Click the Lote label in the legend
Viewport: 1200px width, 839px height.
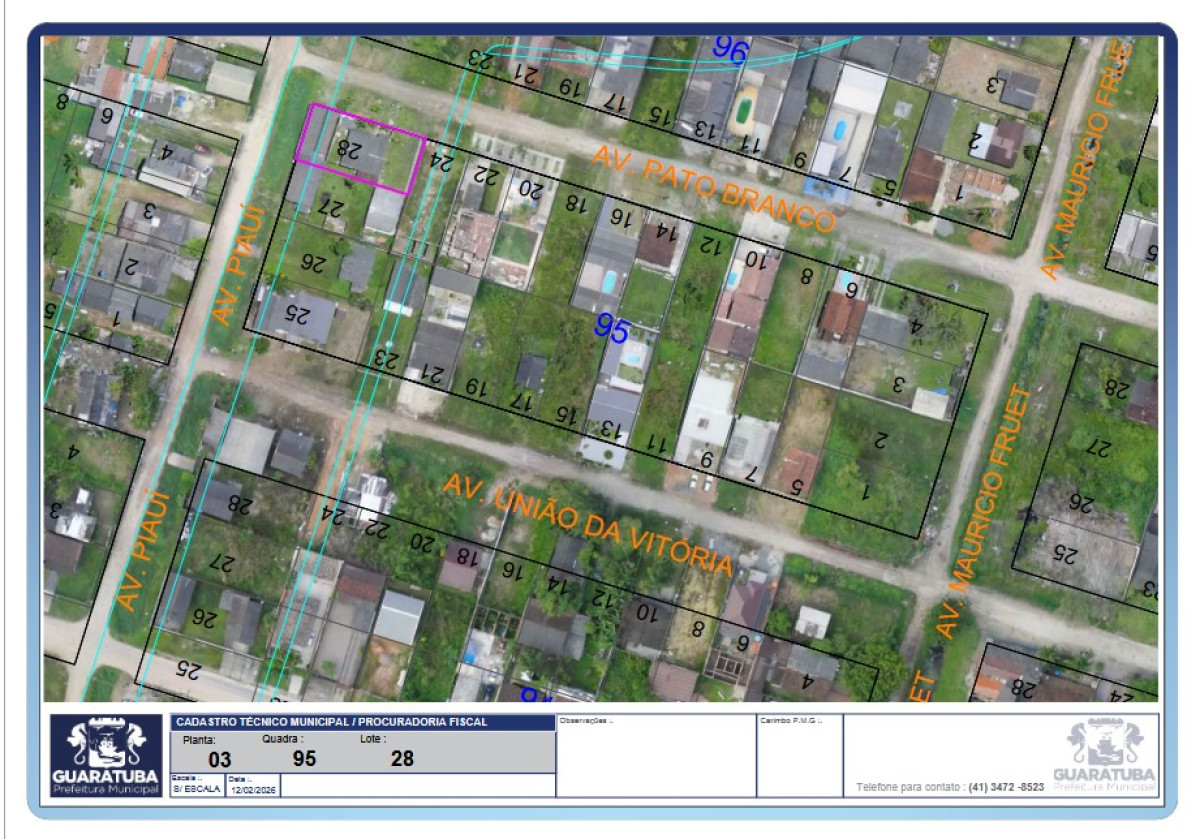click(x=372, y=739)
